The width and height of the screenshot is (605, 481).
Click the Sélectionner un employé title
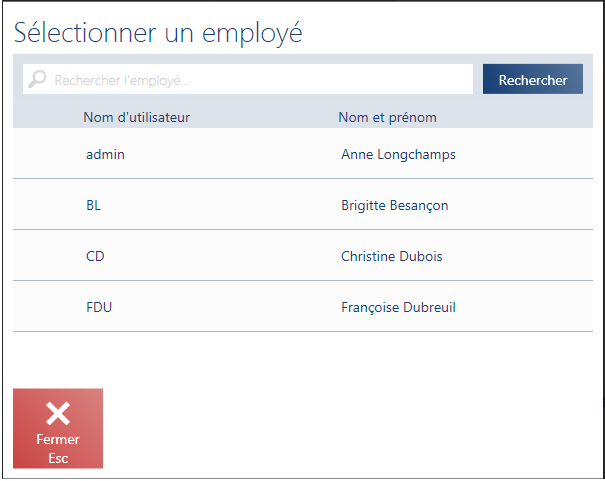(x=158, y=34)
